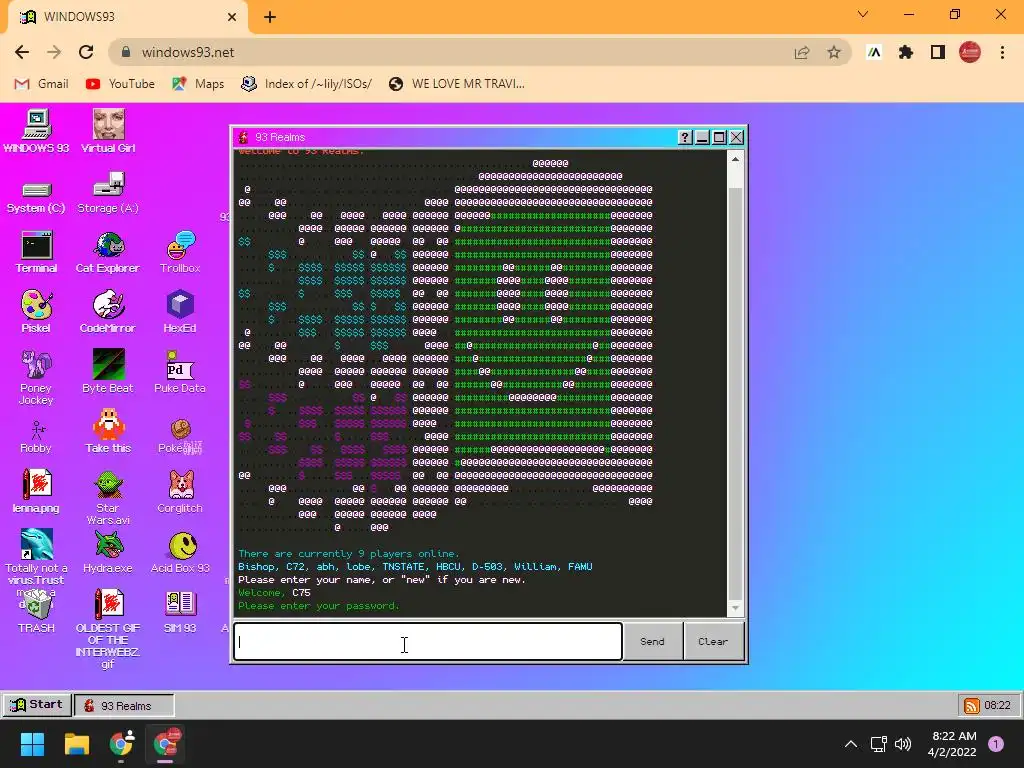Launch the Byte Beat icon
Screen dimensions: 1024x768
point(108,372)
